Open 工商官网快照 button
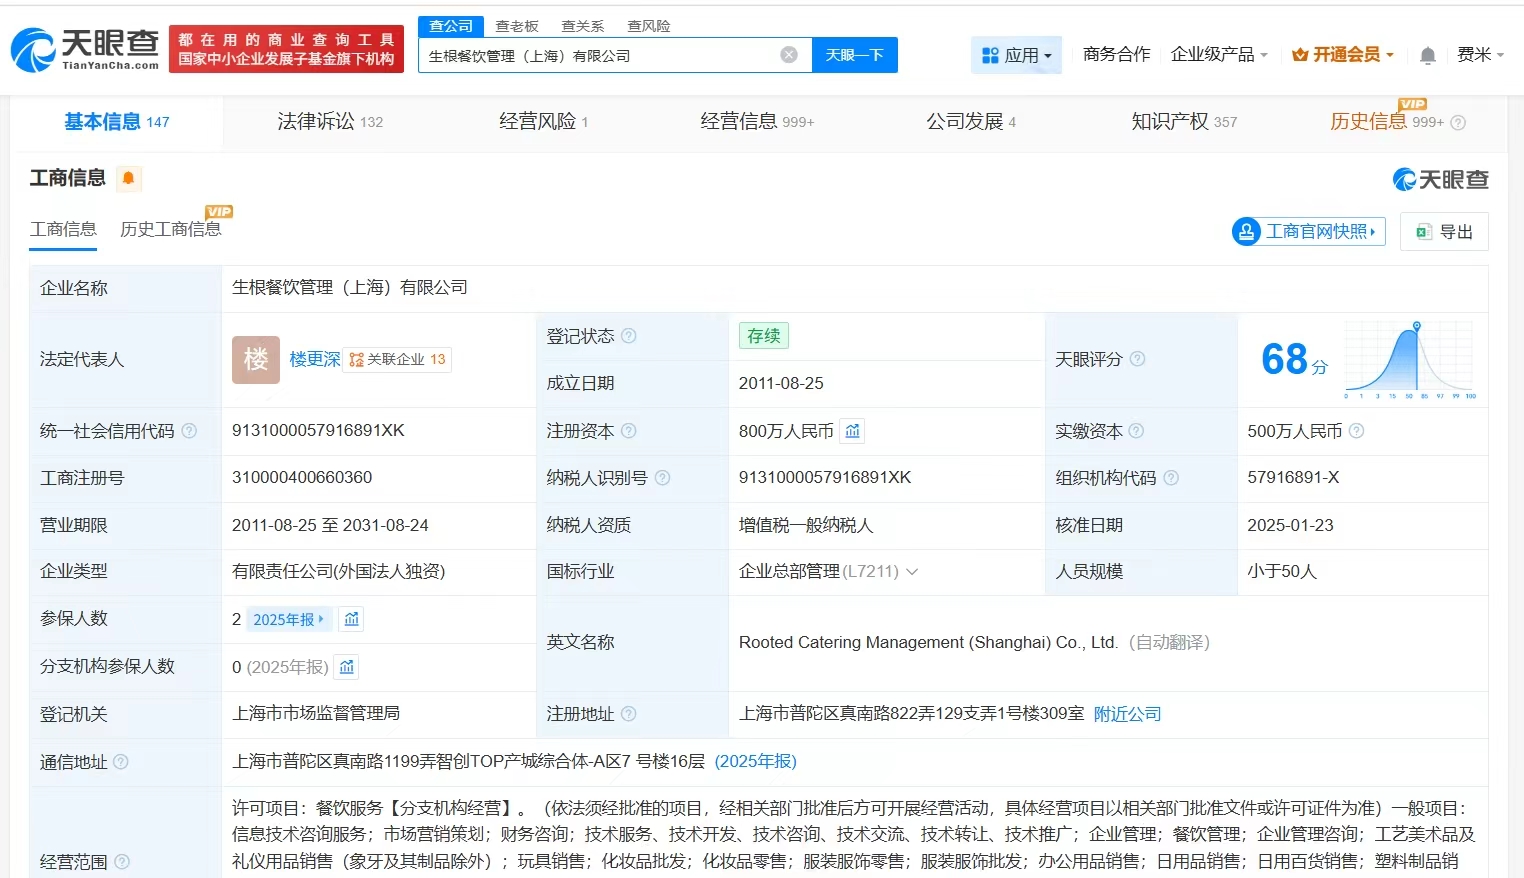 point(1309,231)
